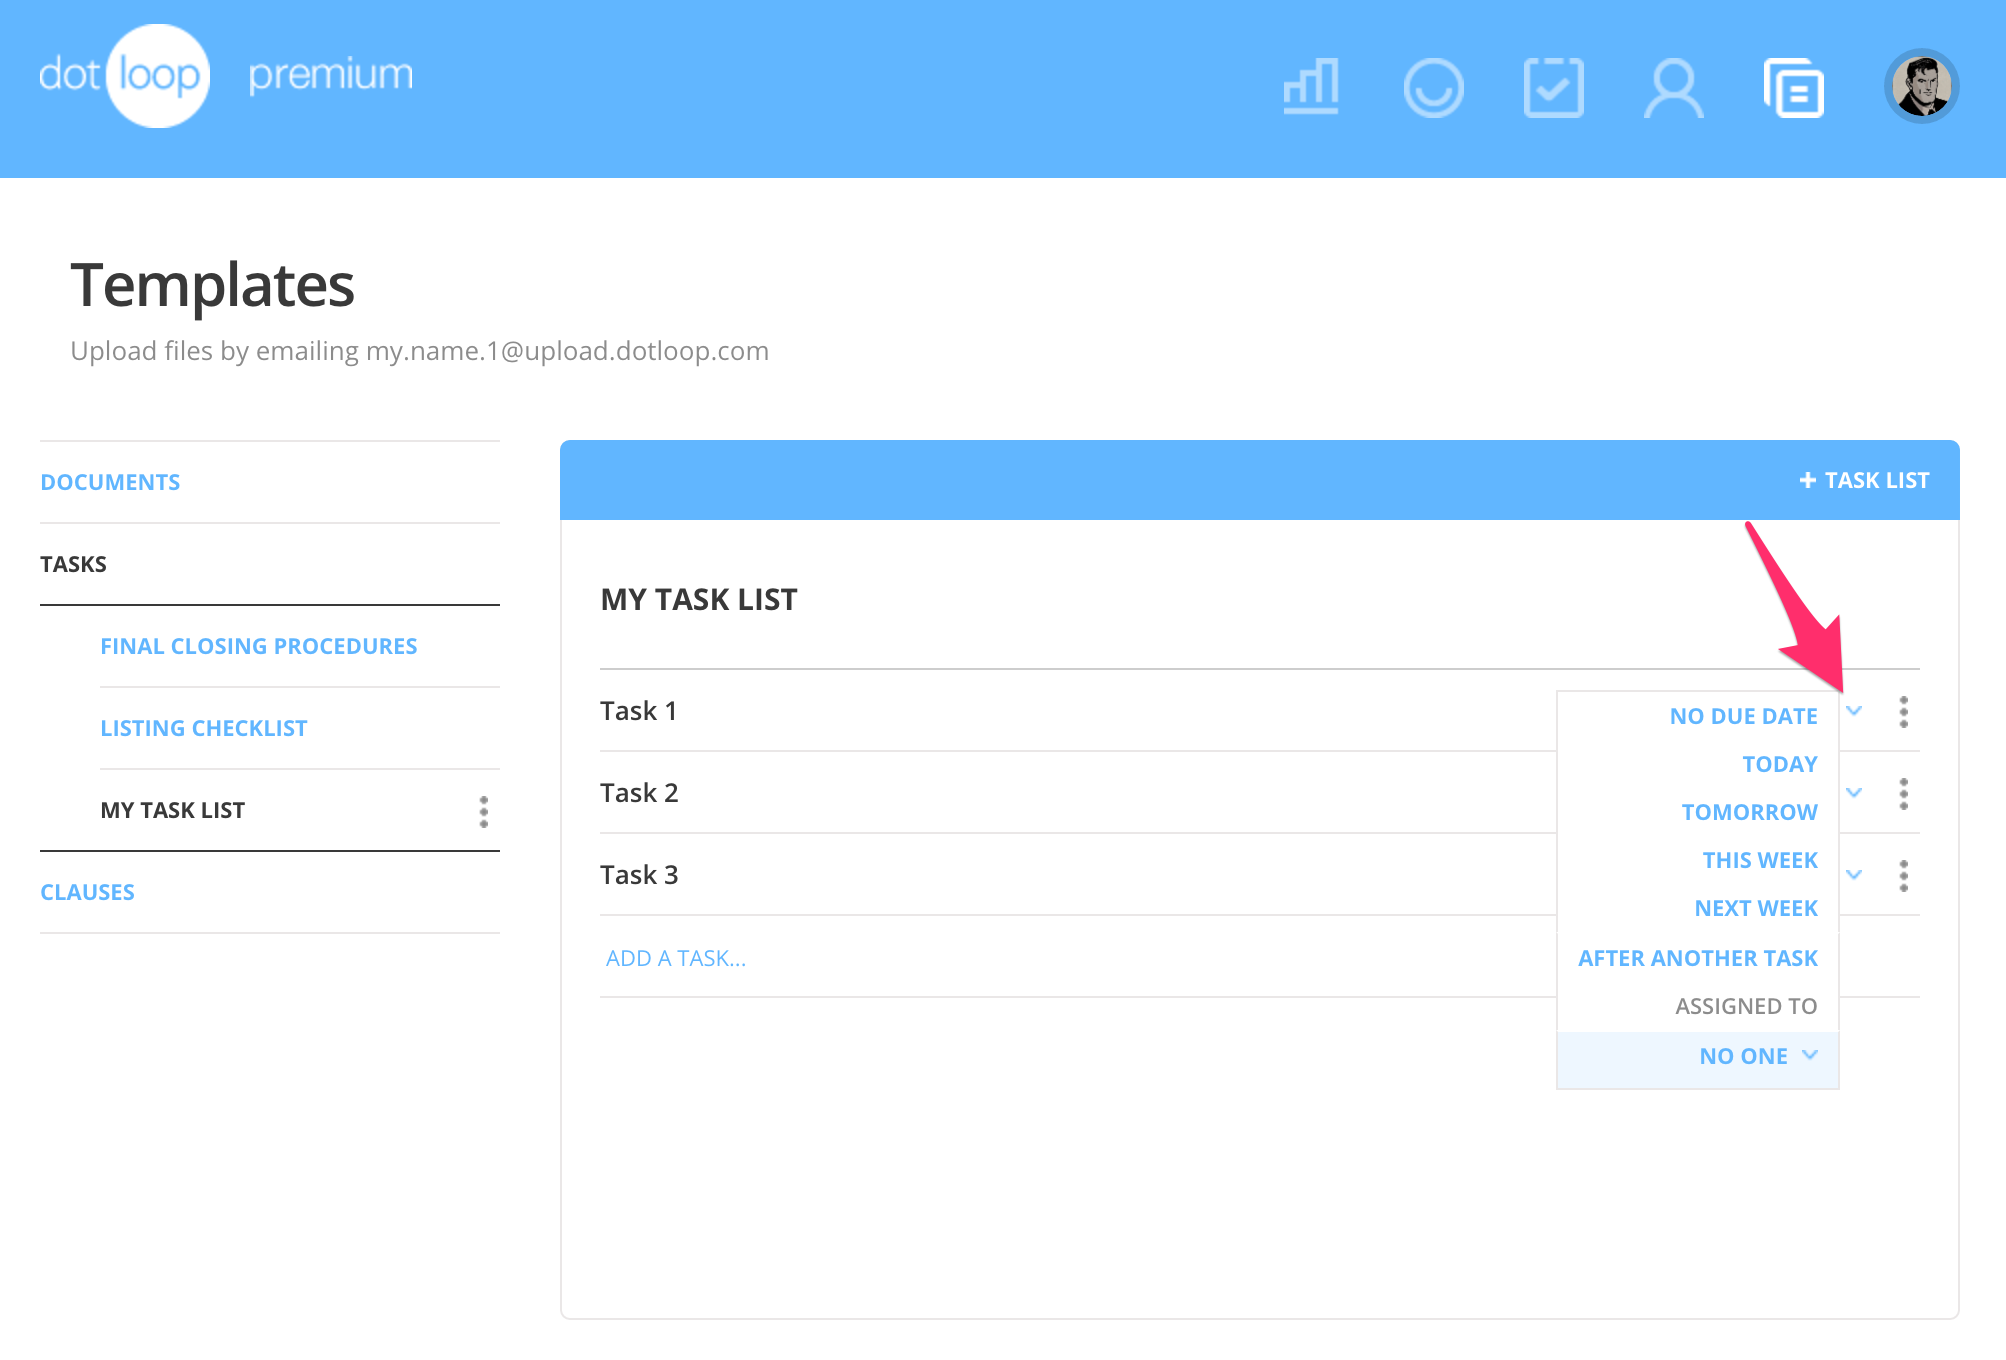Click the add Task List button
Viewport: 2006px width, 1360px height.
[x=1864, y=480]
